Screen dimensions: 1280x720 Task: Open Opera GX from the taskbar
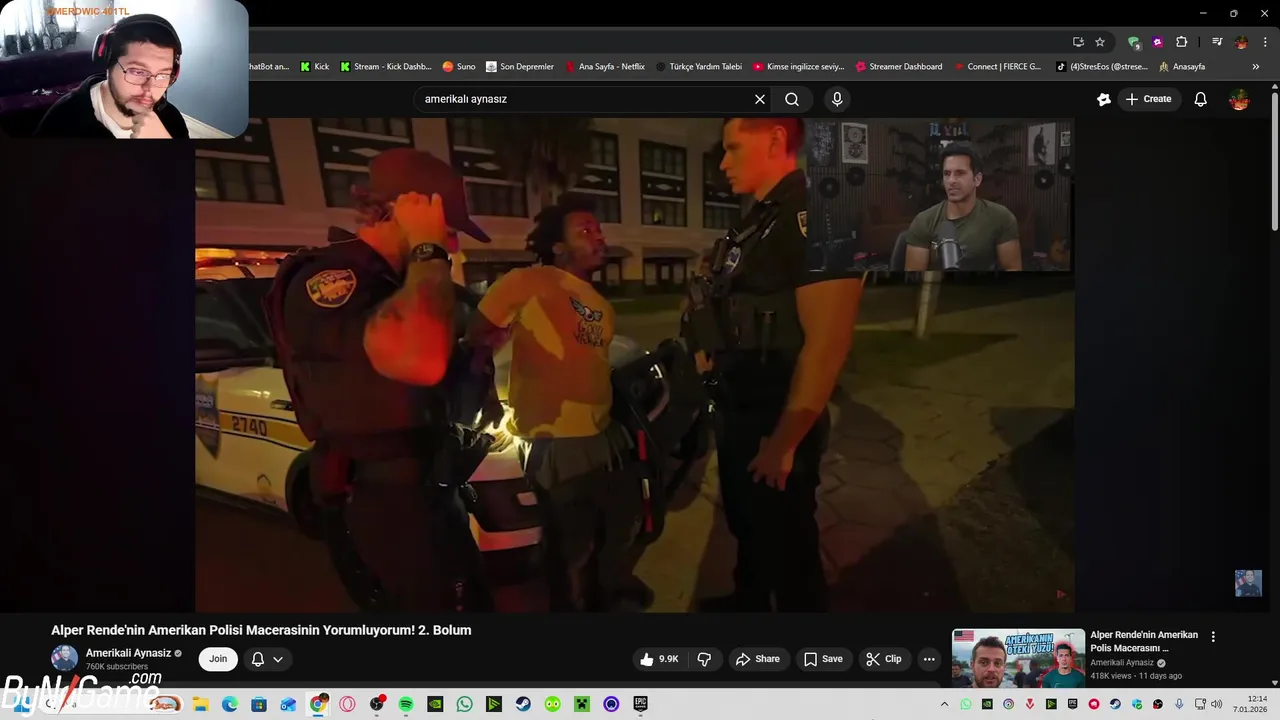click(347, 704)
